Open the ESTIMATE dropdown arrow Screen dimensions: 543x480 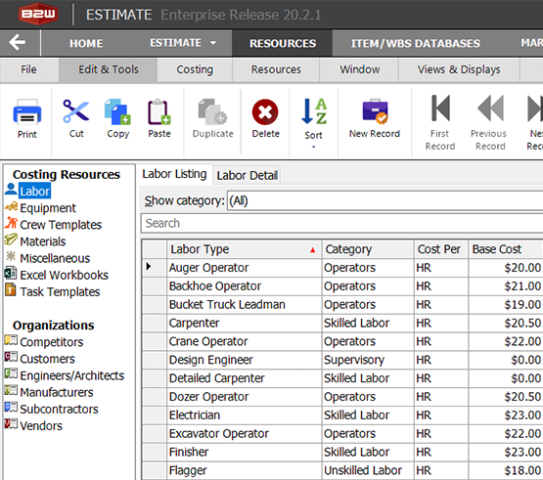click(x=213, y=43)
